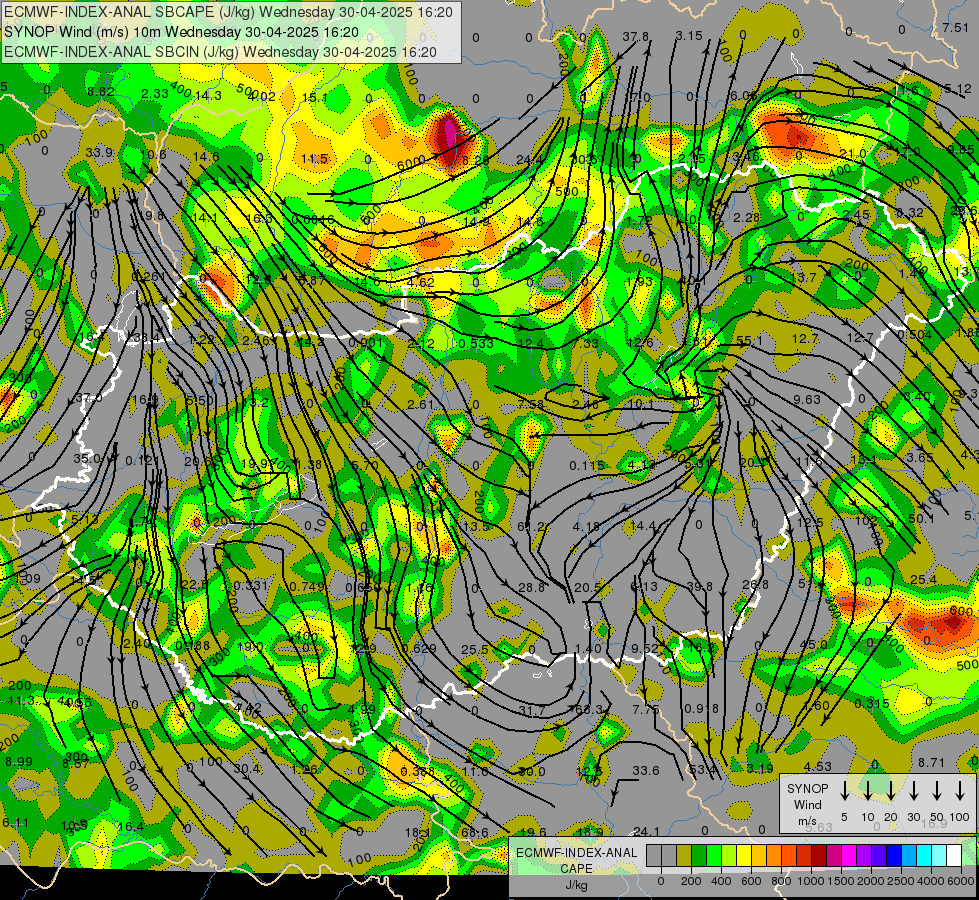The height and width of the screenshot is (900, 979).
Task: Click the map value 0.115
Action: [x=587, y=465]
